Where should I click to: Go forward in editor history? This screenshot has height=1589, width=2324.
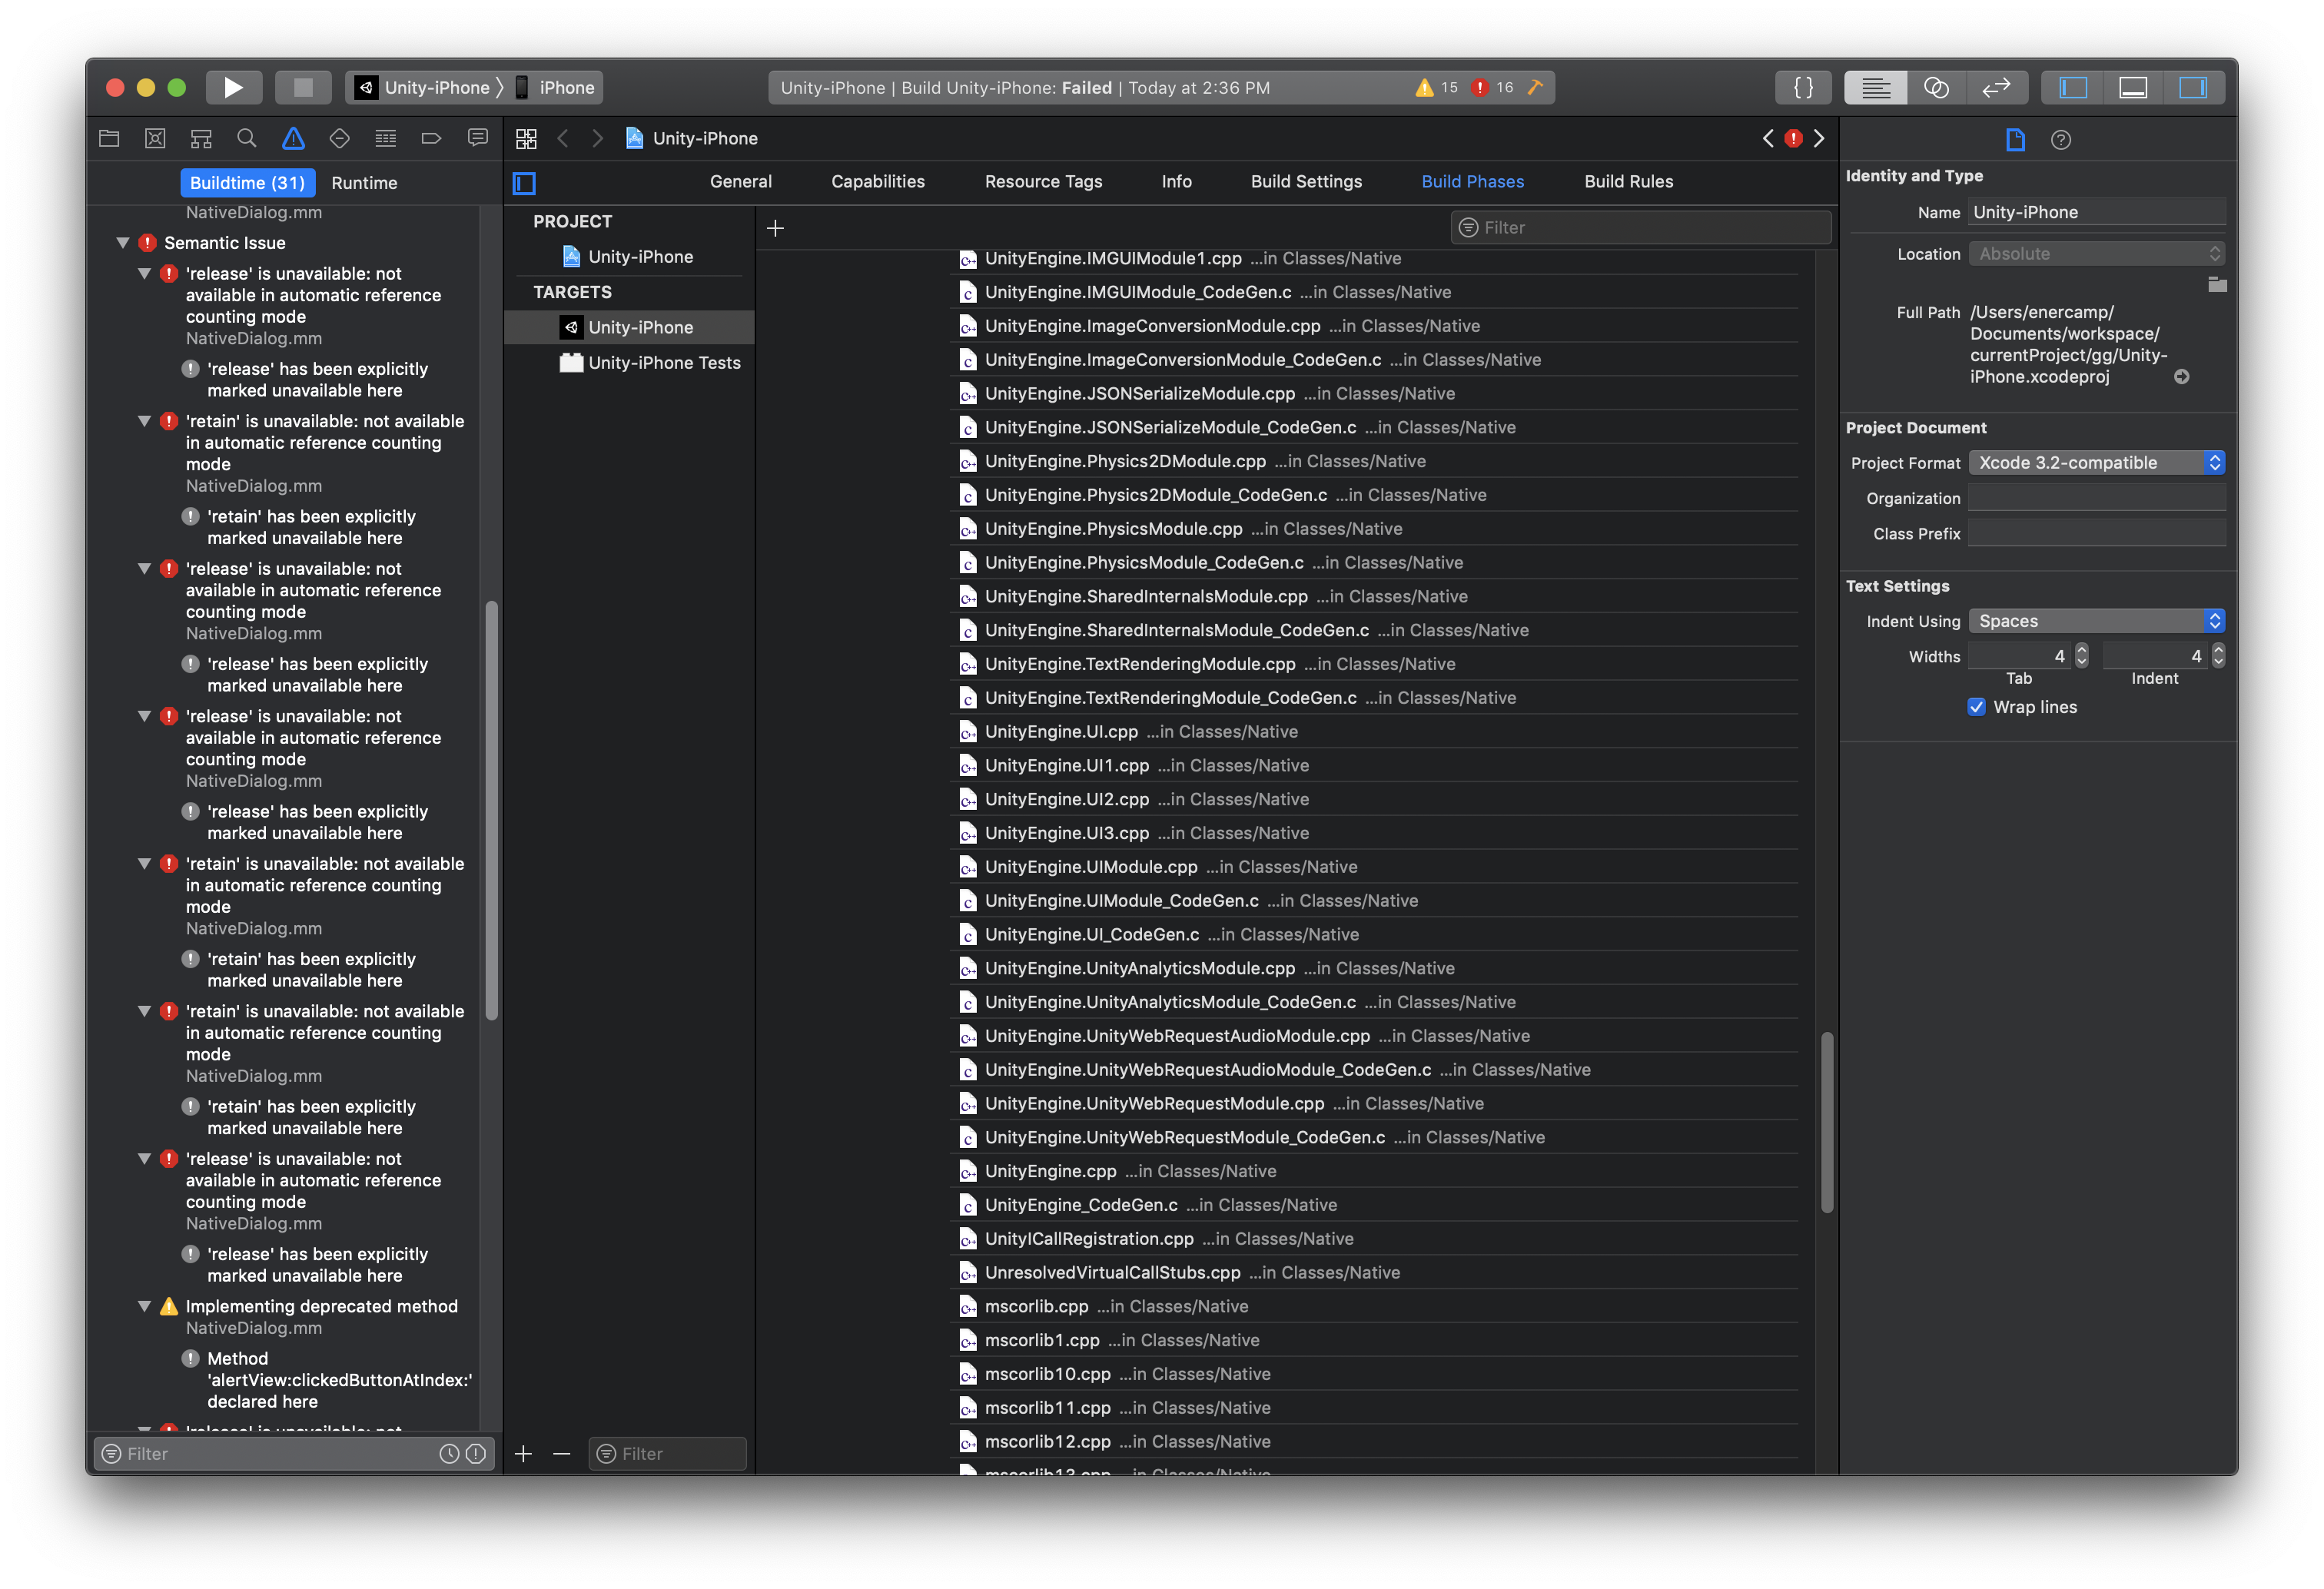click(x=597, y=139)
